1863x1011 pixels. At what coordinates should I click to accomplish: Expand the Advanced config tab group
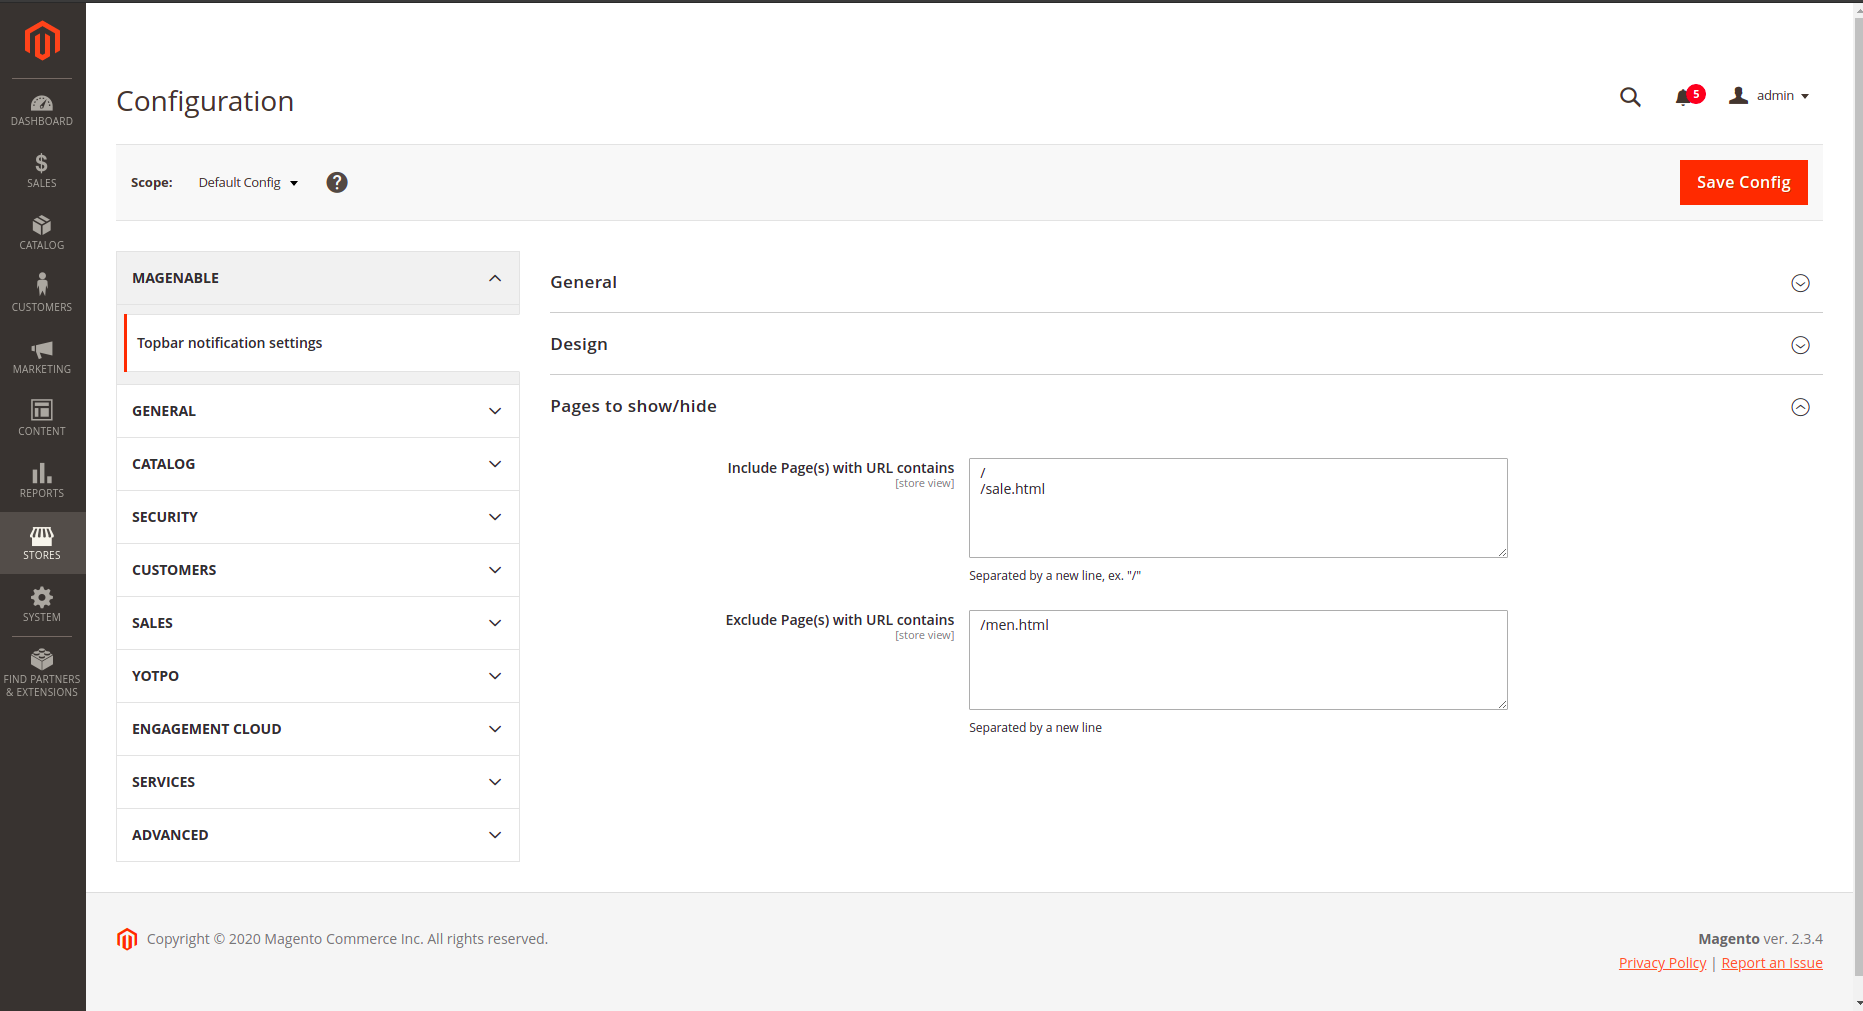click(x=318, y=835)
